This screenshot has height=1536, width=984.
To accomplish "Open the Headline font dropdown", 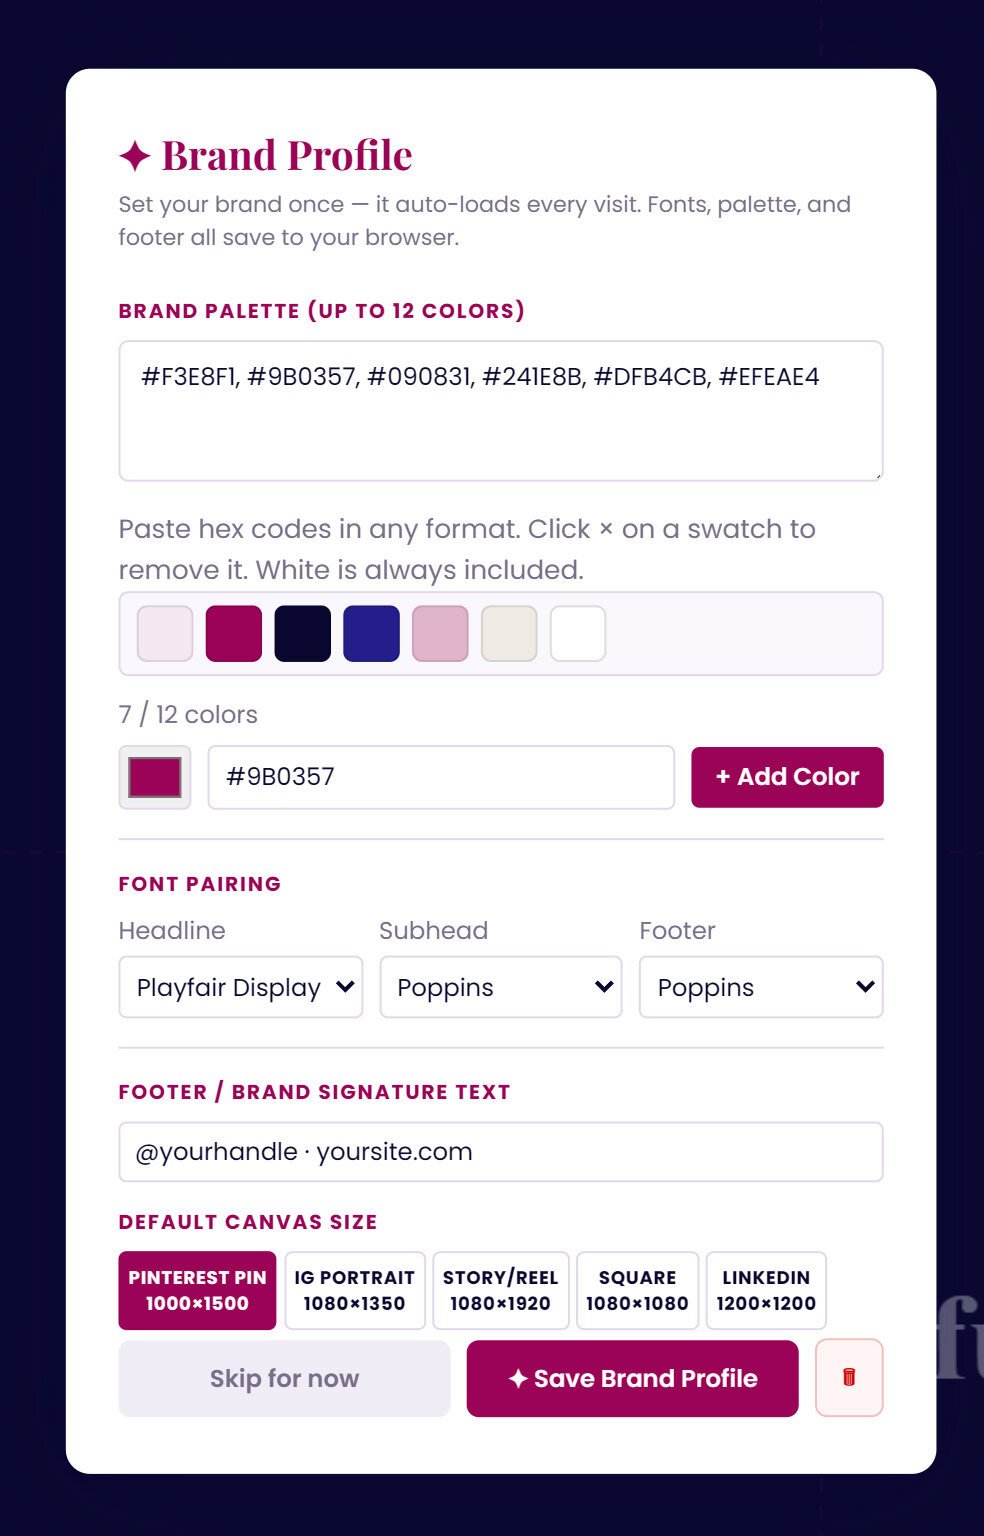I will [240, 987].
